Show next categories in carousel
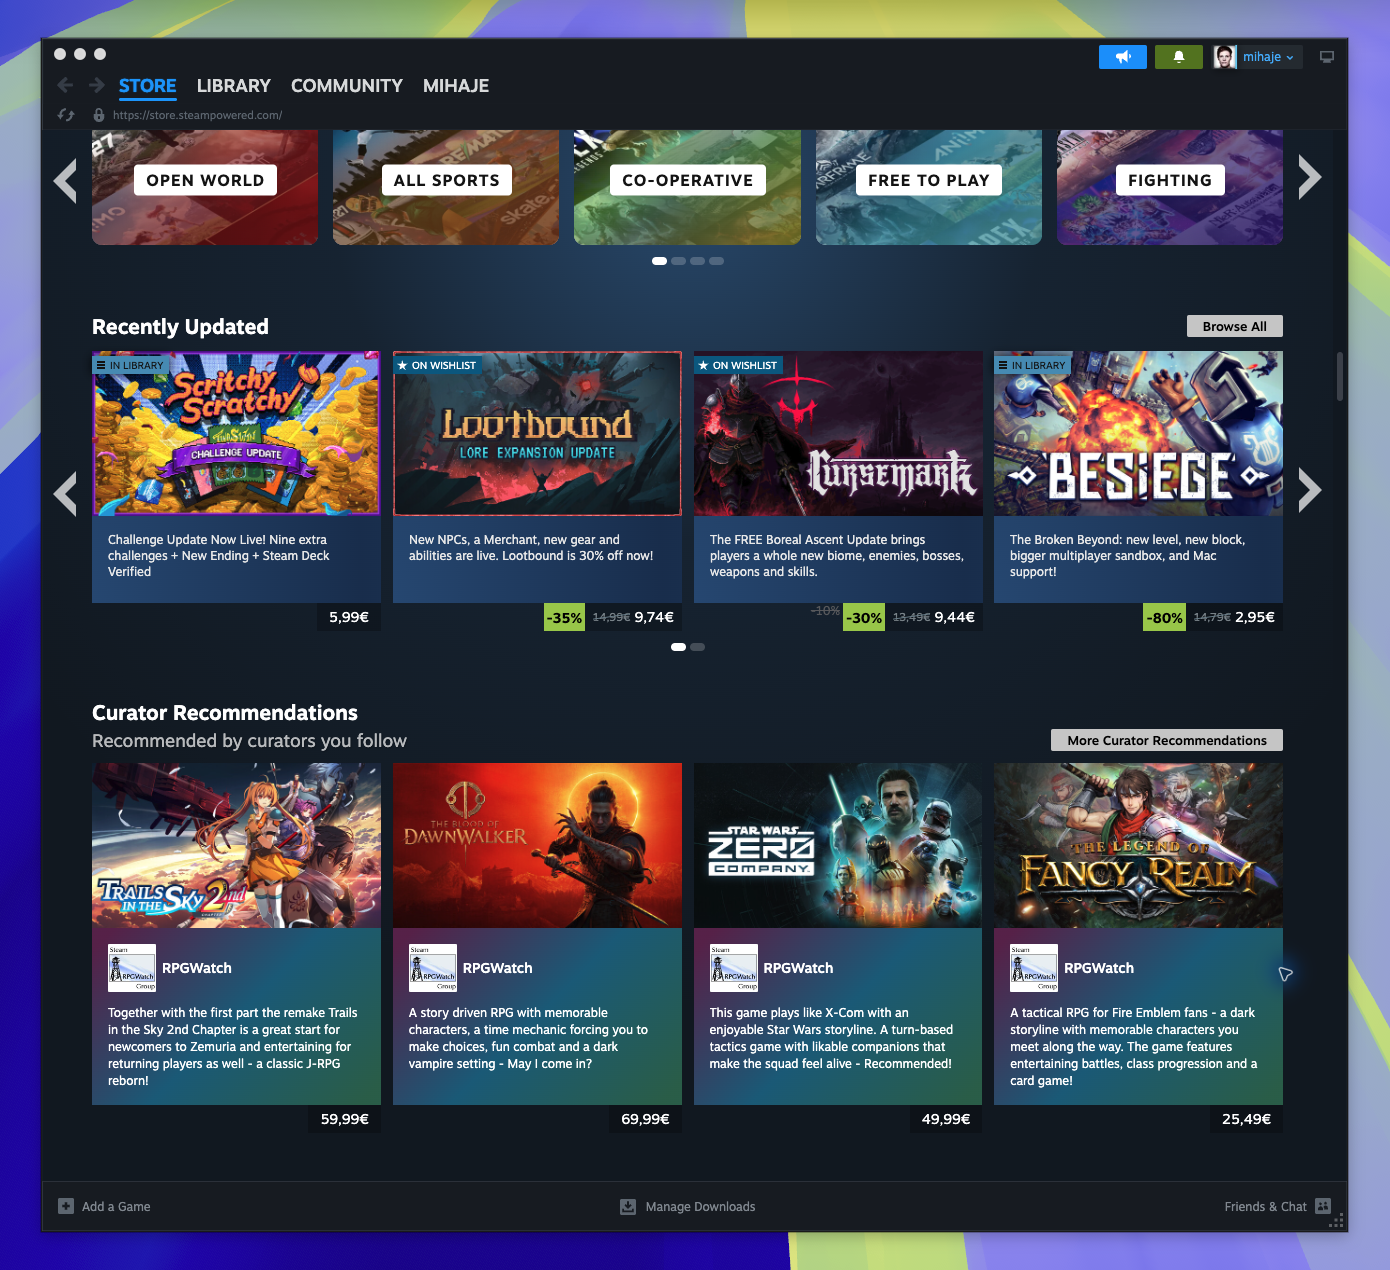This screenshot has height=1270, width=1390. pyautogui.click(x=1309, y=177)
